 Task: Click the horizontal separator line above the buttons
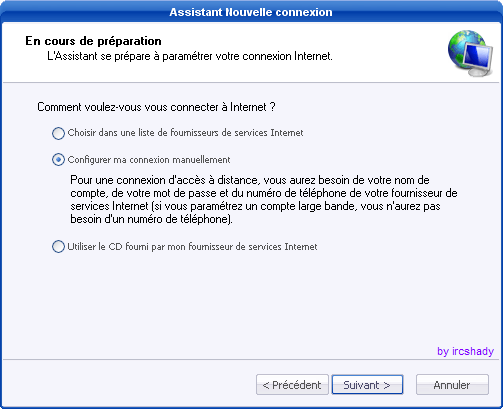[251, 360]
